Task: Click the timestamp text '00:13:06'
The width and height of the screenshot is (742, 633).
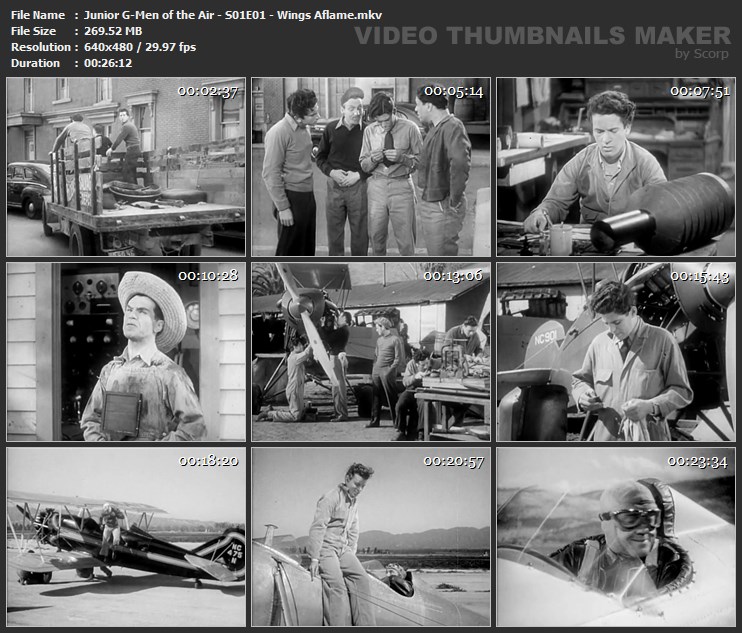Action: click(453, 276)
